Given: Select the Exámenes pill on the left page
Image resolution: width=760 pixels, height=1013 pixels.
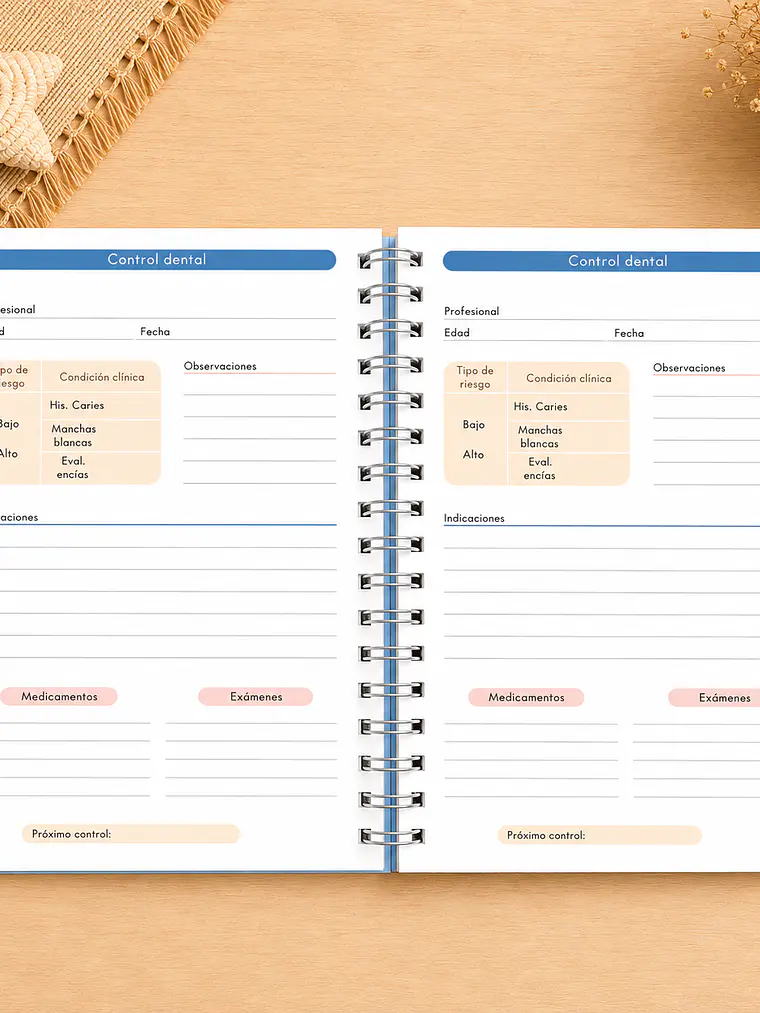Looking at the screenshot, I should coord(256,697).
